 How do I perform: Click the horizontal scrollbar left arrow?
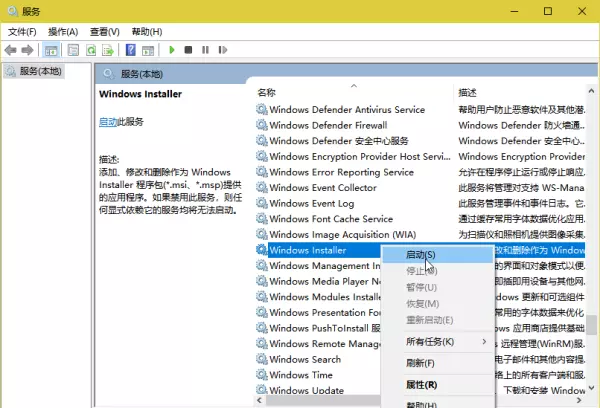[259, 400]
